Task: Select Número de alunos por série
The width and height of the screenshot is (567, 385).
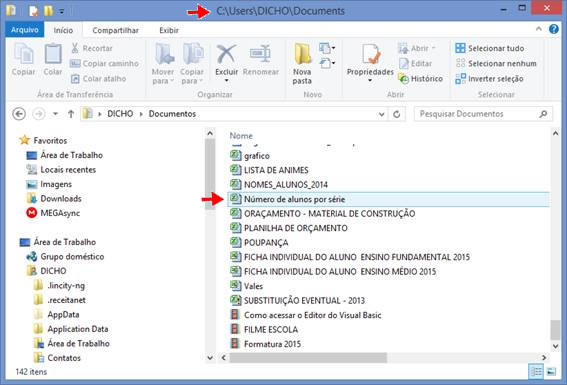Action: (389, 199)
